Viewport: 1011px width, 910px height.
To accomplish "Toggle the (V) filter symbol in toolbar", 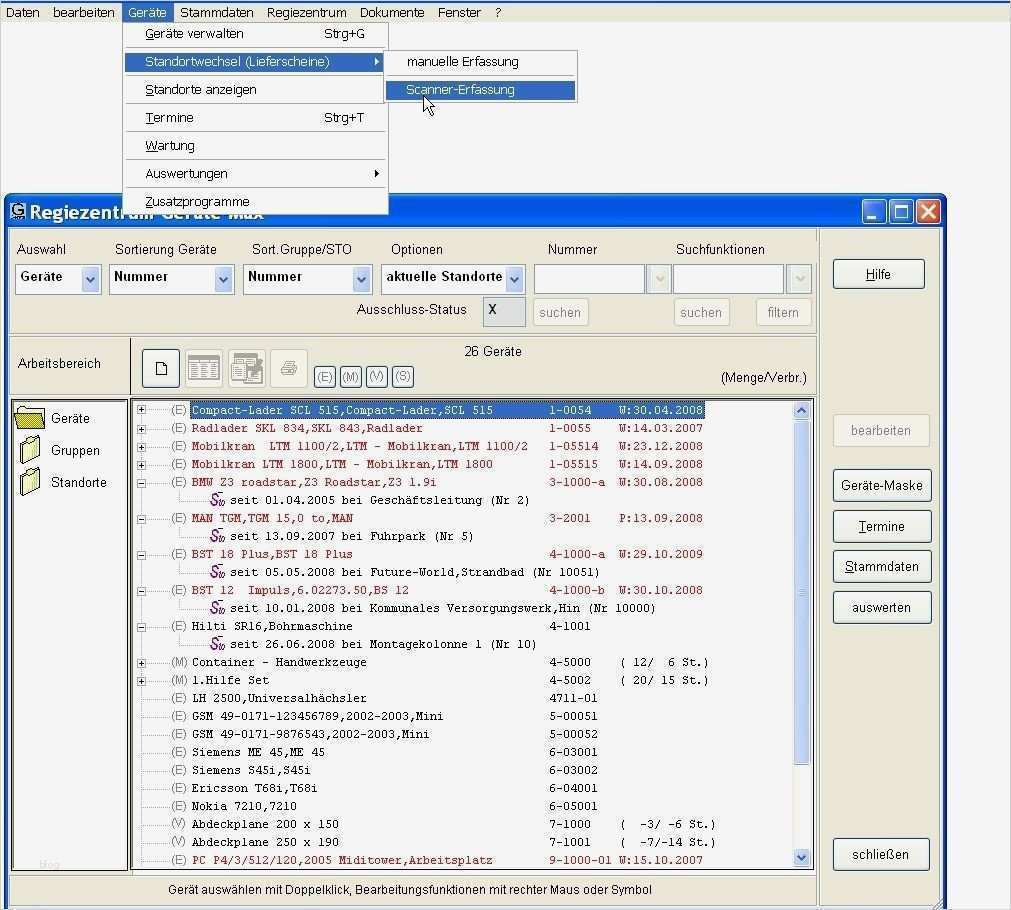I will pos(377,377).
